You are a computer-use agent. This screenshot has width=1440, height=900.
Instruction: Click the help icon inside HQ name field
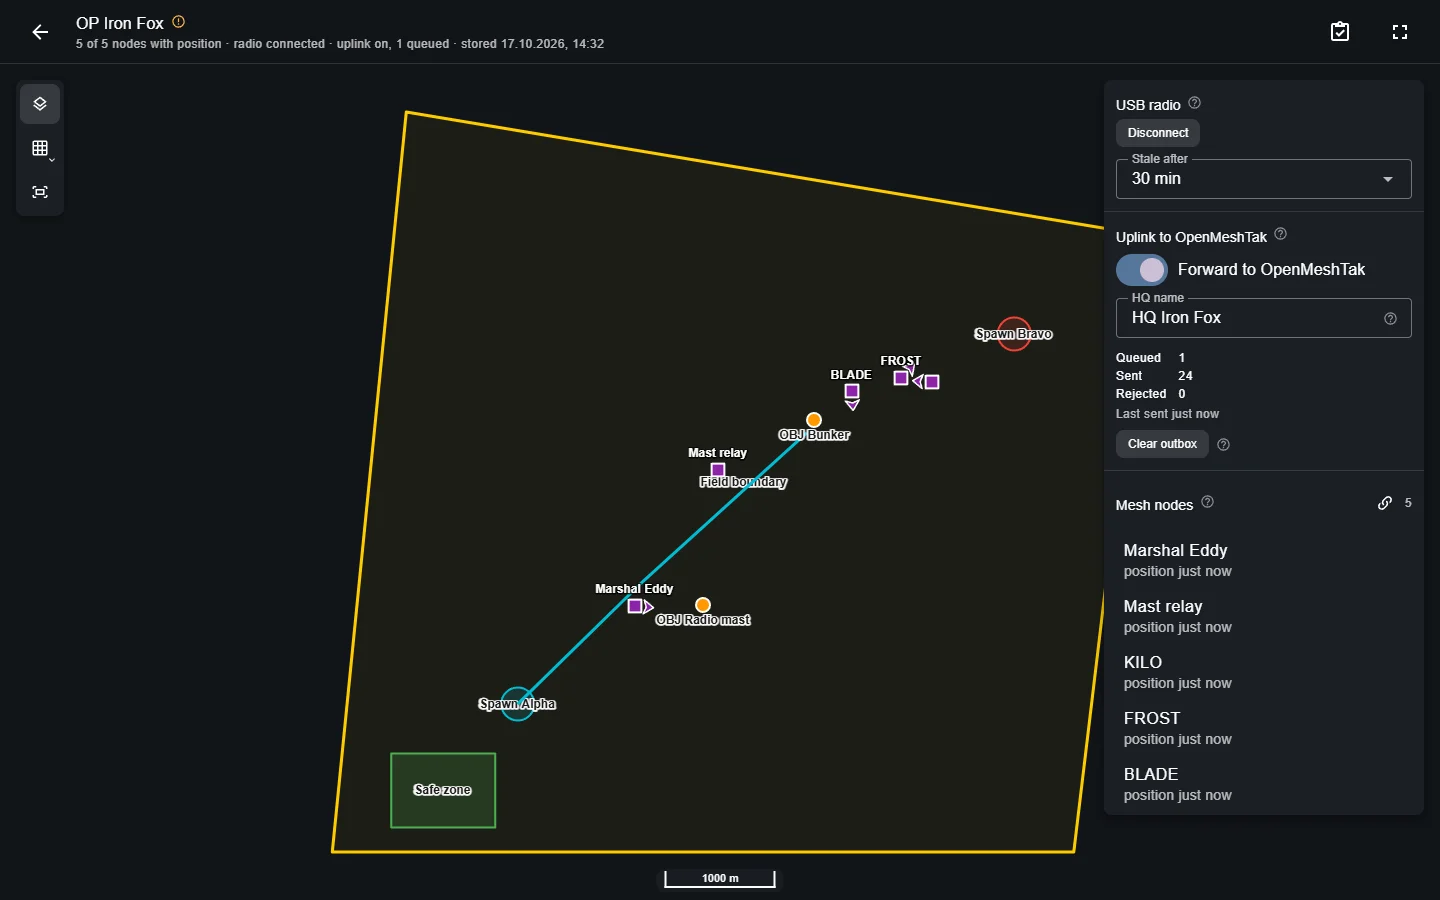(x=1390, y=319)
